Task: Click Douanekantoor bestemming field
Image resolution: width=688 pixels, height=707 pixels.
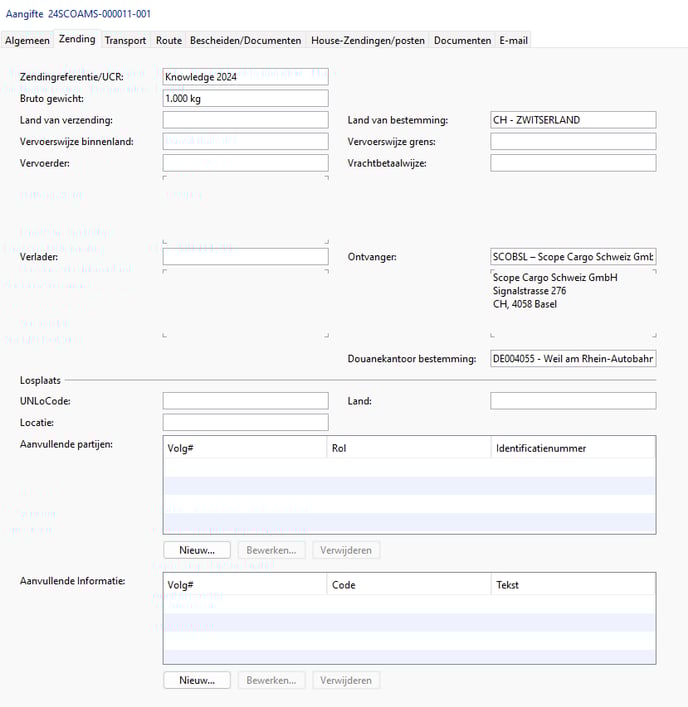Action: [573, 359]
